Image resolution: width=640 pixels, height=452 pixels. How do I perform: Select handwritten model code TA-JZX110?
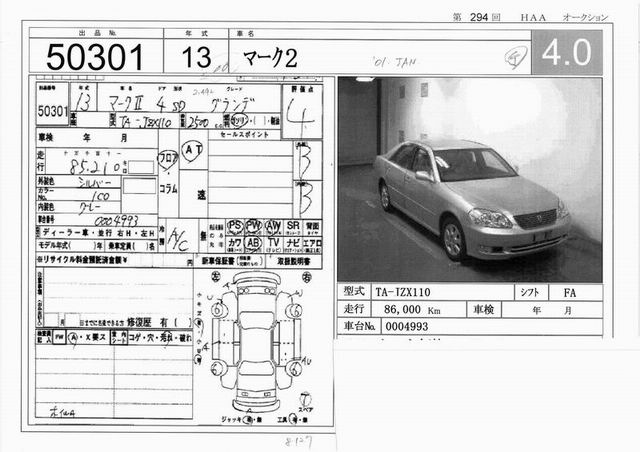pos(146,122)
